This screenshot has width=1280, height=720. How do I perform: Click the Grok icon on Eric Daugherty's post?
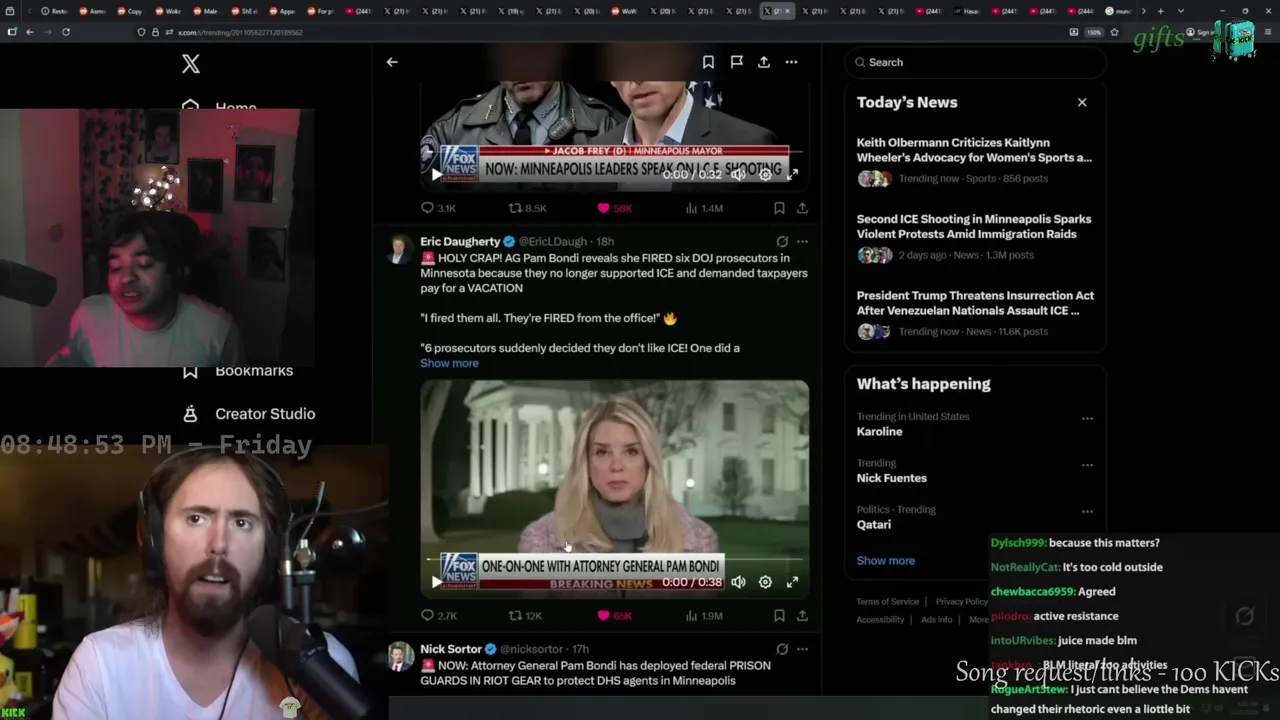point(782,241)
